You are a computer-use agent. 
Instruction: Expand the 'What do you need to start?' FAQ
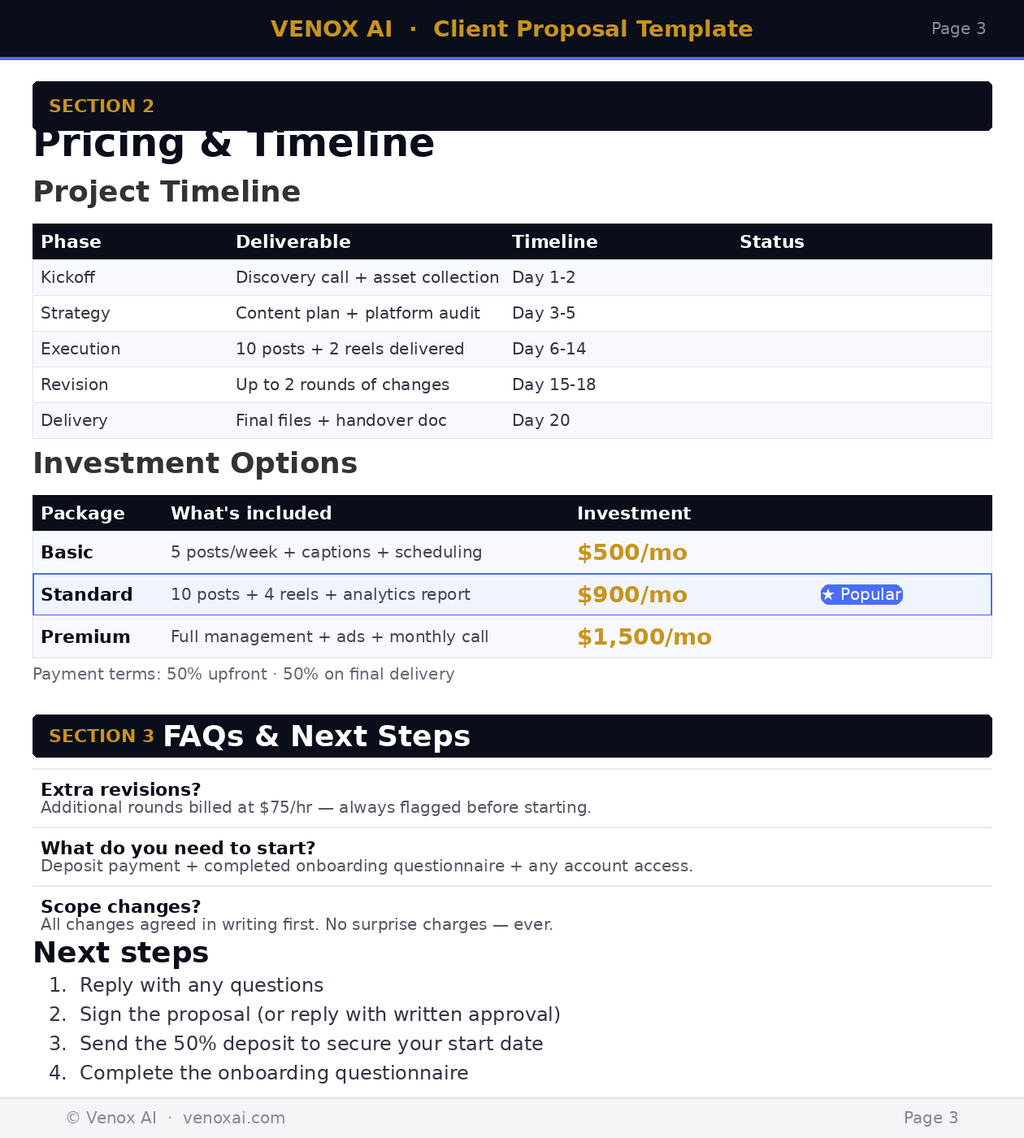[x=178, y=848]
